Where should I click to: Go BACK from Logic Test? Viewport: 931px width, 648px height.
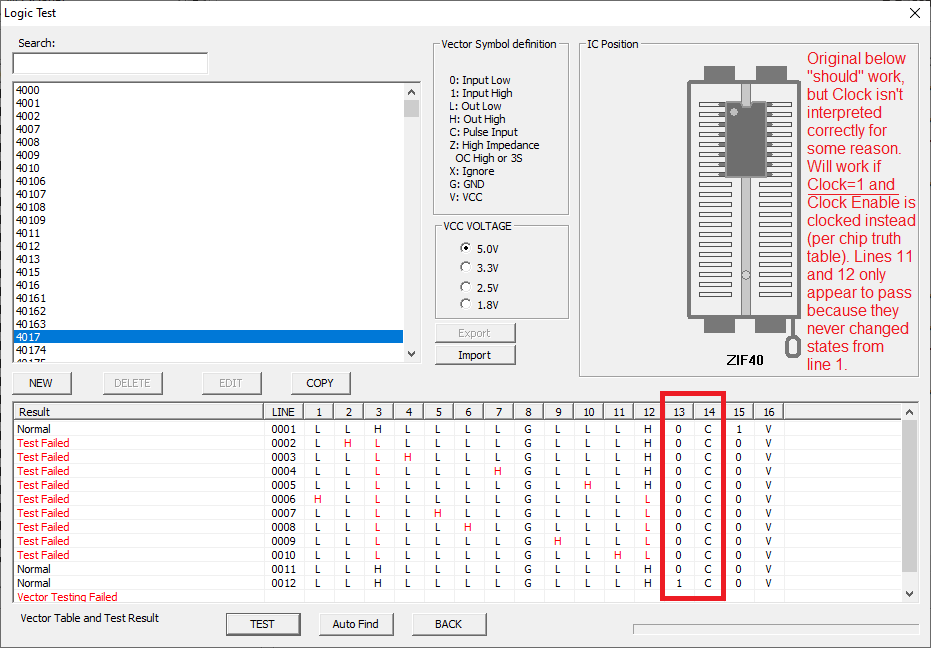click(448, 624)
